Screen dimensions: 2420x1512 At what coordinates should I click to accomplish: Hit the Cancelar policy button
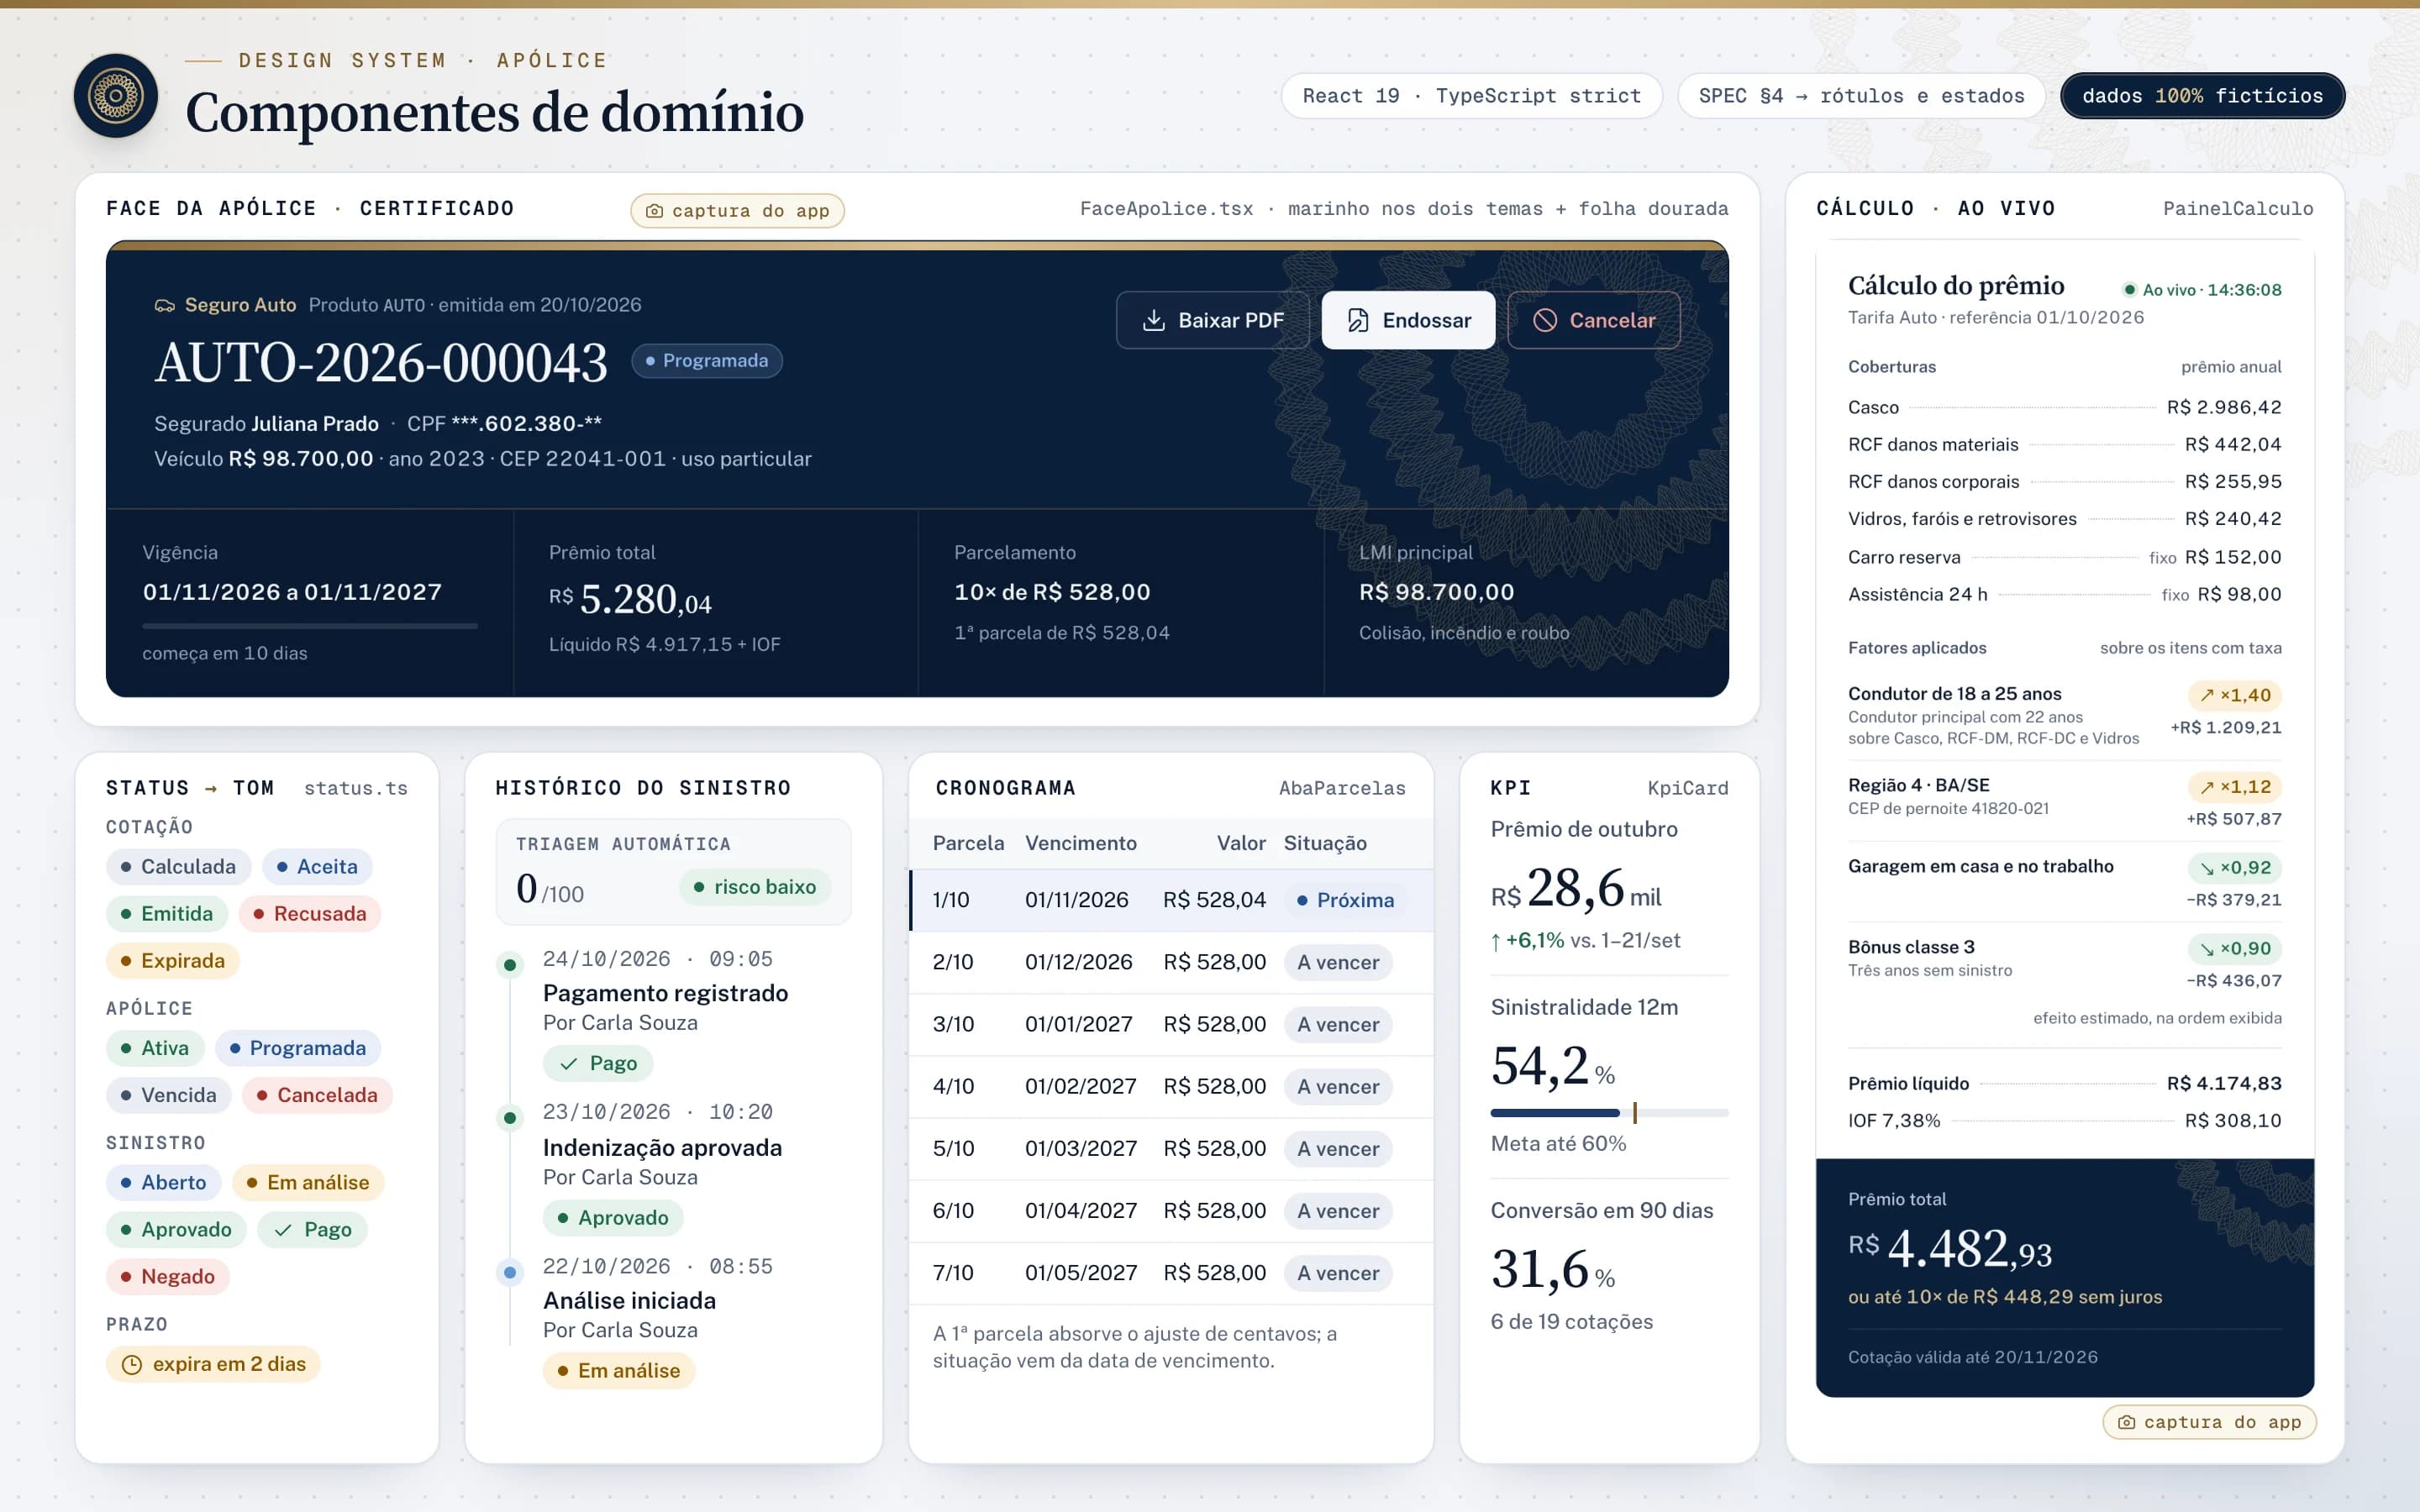click(x=1593, y=320)
